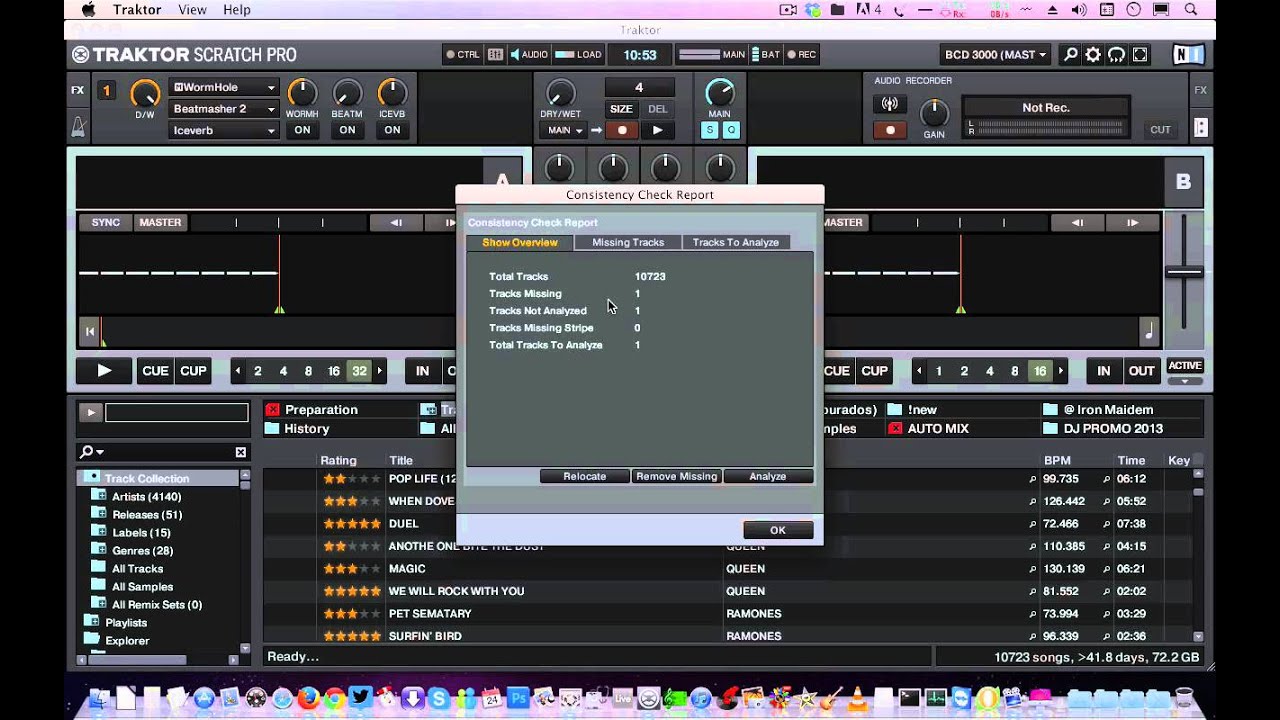1280x720 pixels.
Task: Adjust the audio recorder GAIN knob
Action: point(934,112)
